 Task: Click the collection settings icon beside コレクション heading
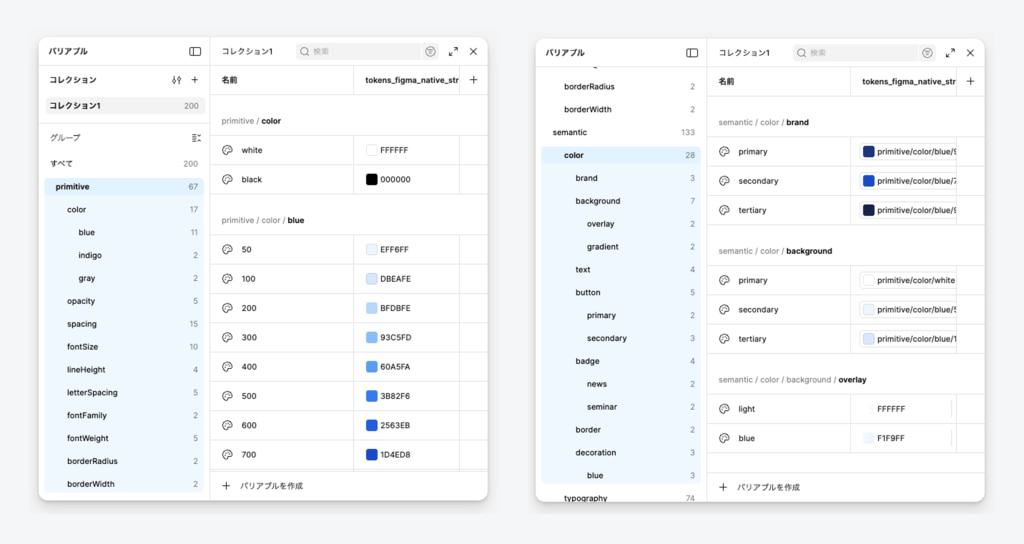tap(176, 80)
